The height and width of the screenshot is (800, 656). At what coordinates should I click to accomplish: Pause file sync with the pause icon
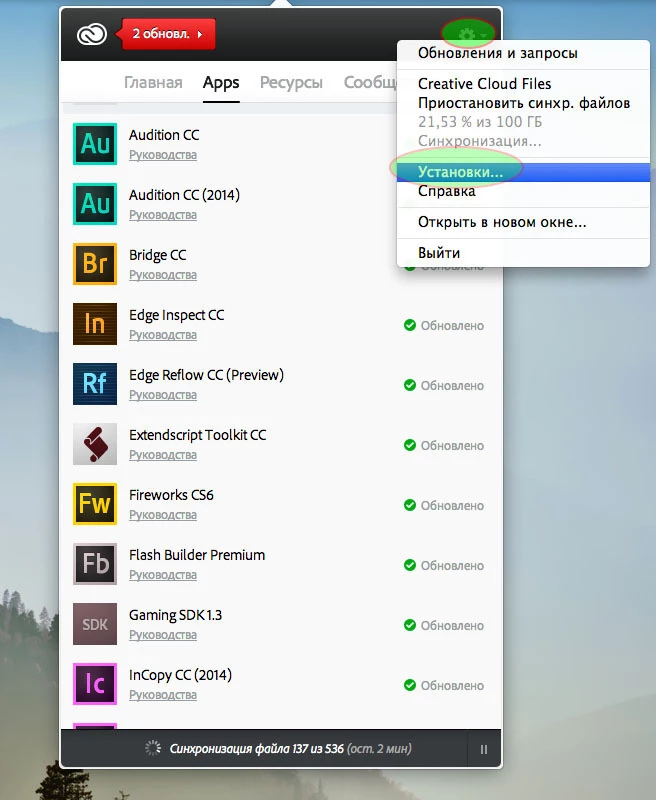tap(484, 749)
